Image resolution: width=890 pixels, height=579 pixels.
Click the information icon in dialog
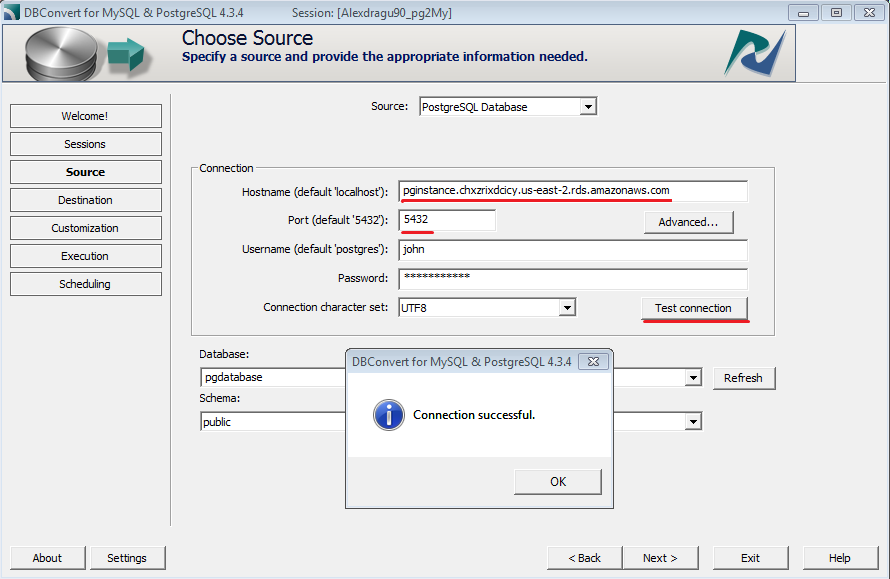click(389, 415)
